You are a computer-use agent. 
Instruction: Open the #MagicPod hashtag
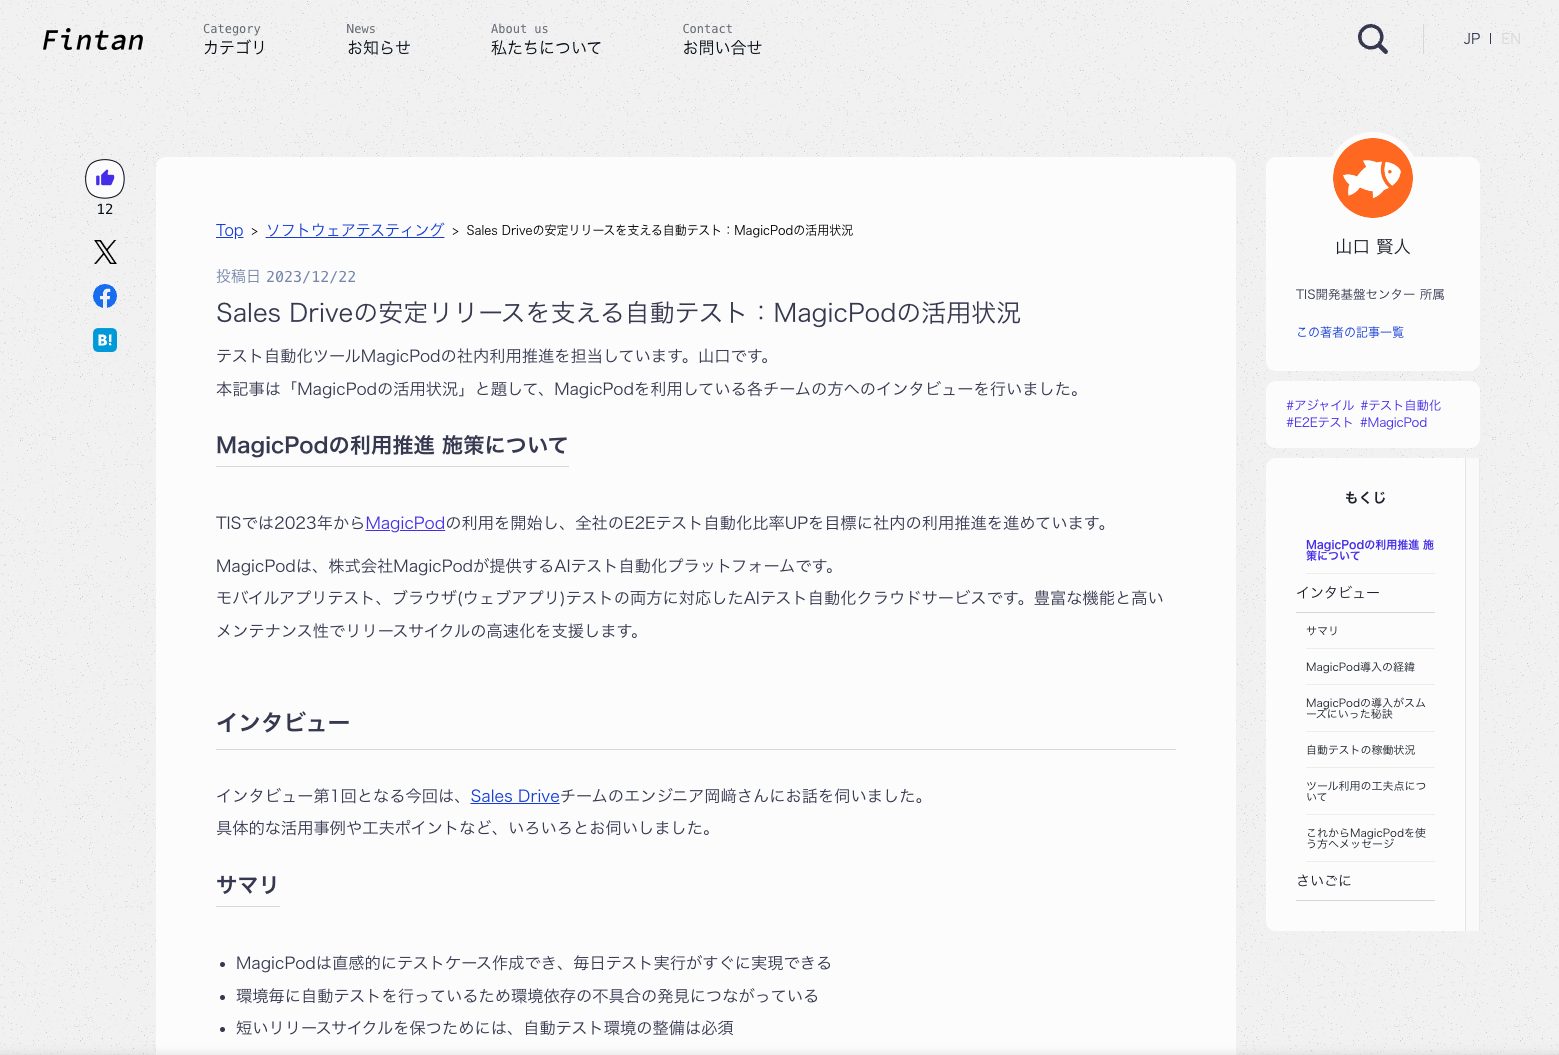pos(1393,422)
